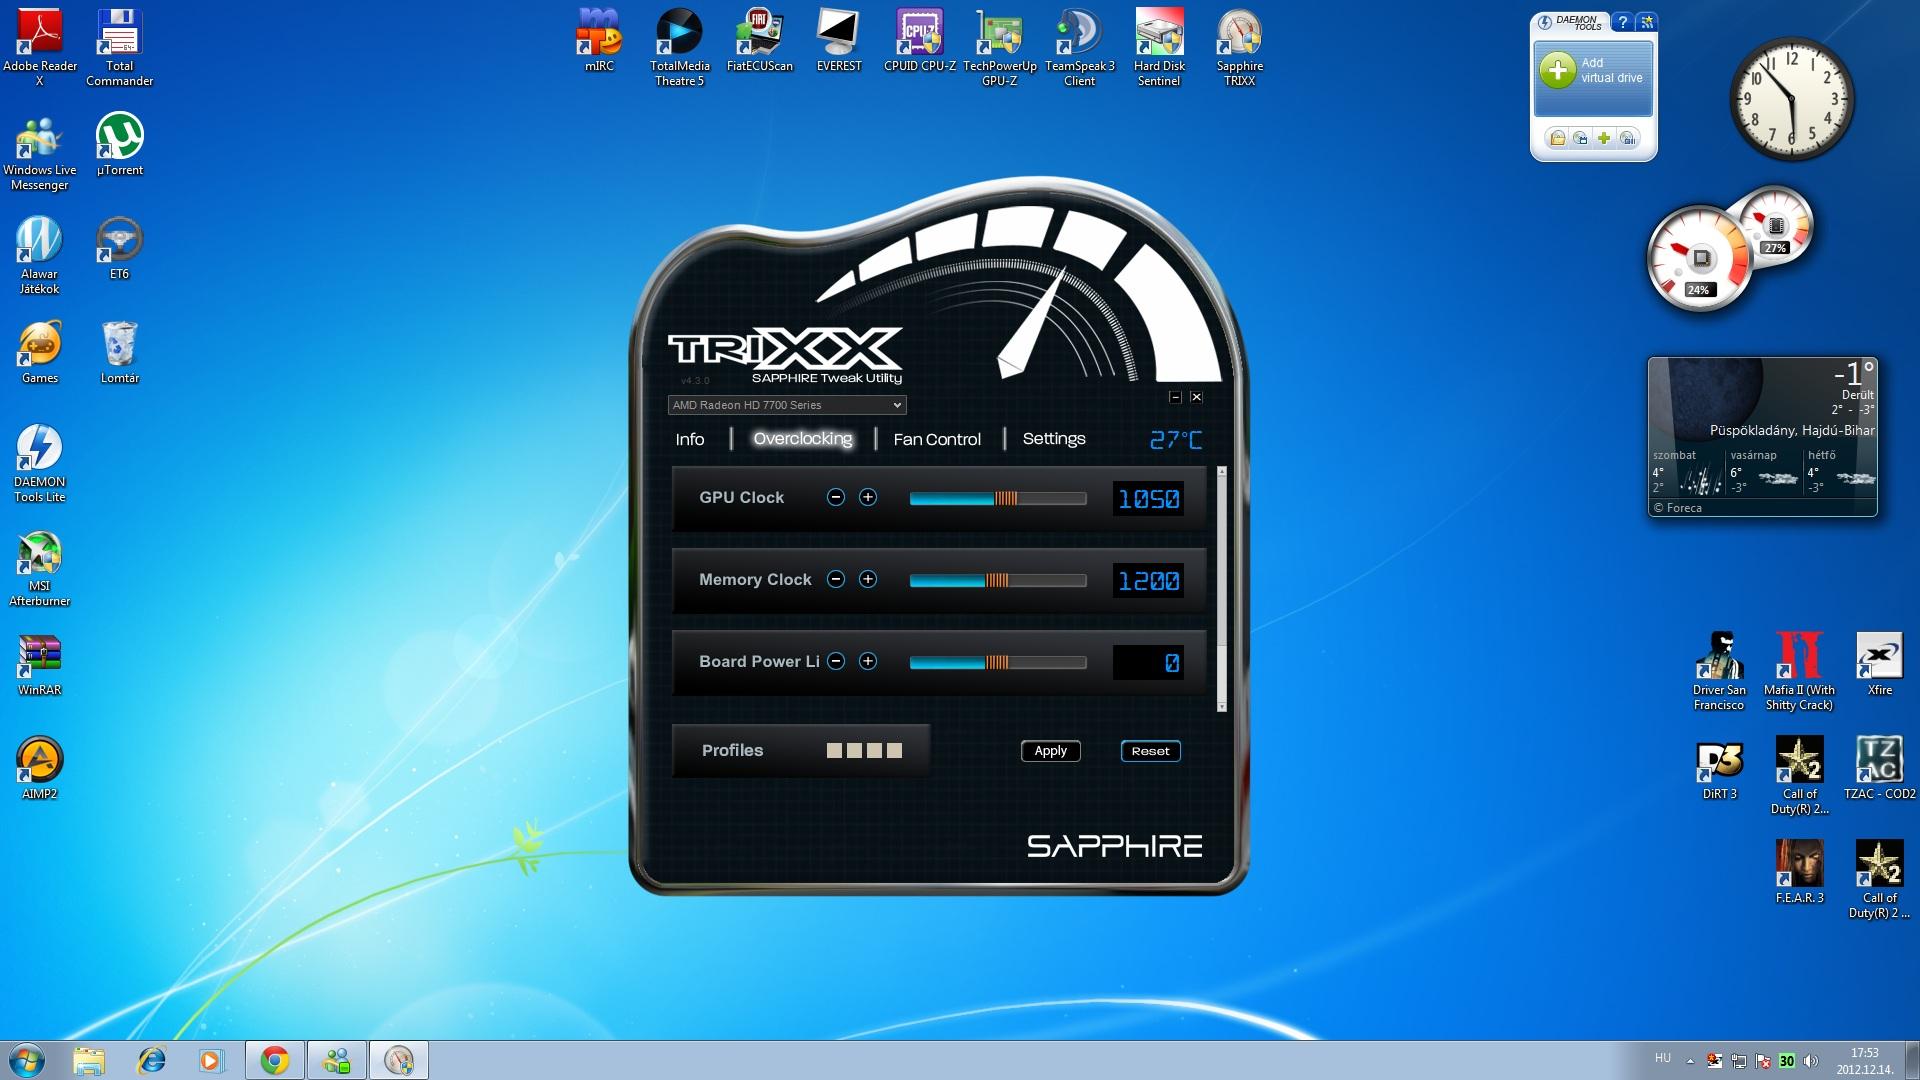The width and height of the screenshot is (1920, 1080).
Task: Click the Memory Clock slider handle
Action: (x=997, y=580)
